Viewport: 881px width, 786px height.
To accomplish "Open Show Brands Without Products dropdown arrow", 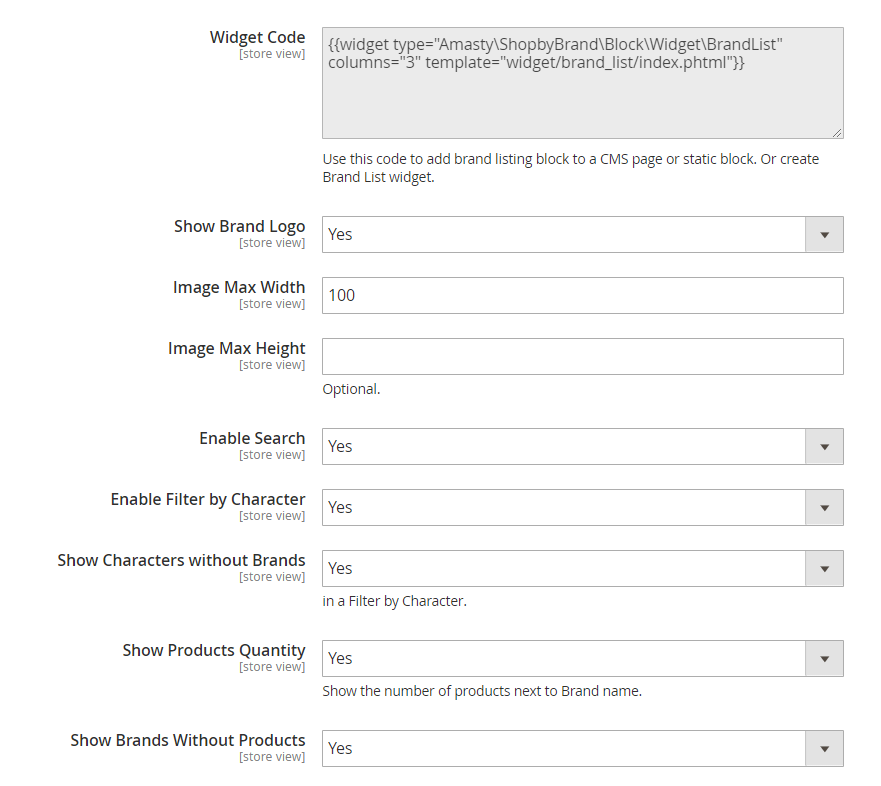I will point(824,748).
